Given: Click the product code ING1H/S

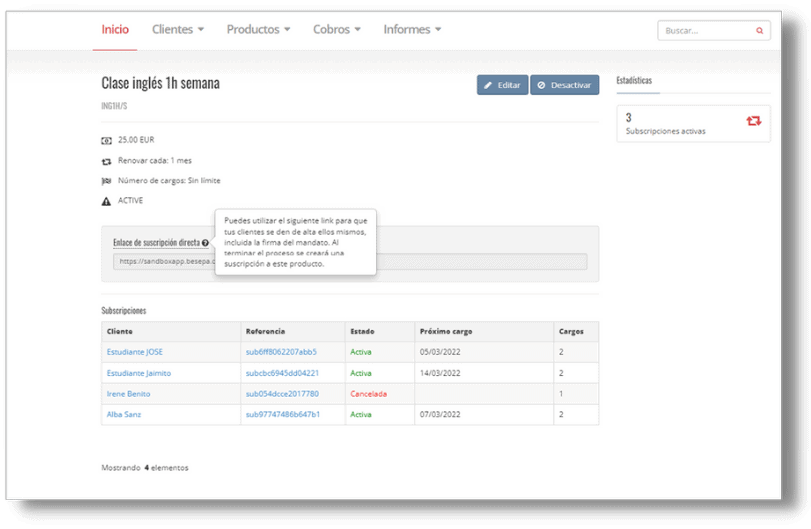Looking at the screenshot, I should (x=114, y=106).
